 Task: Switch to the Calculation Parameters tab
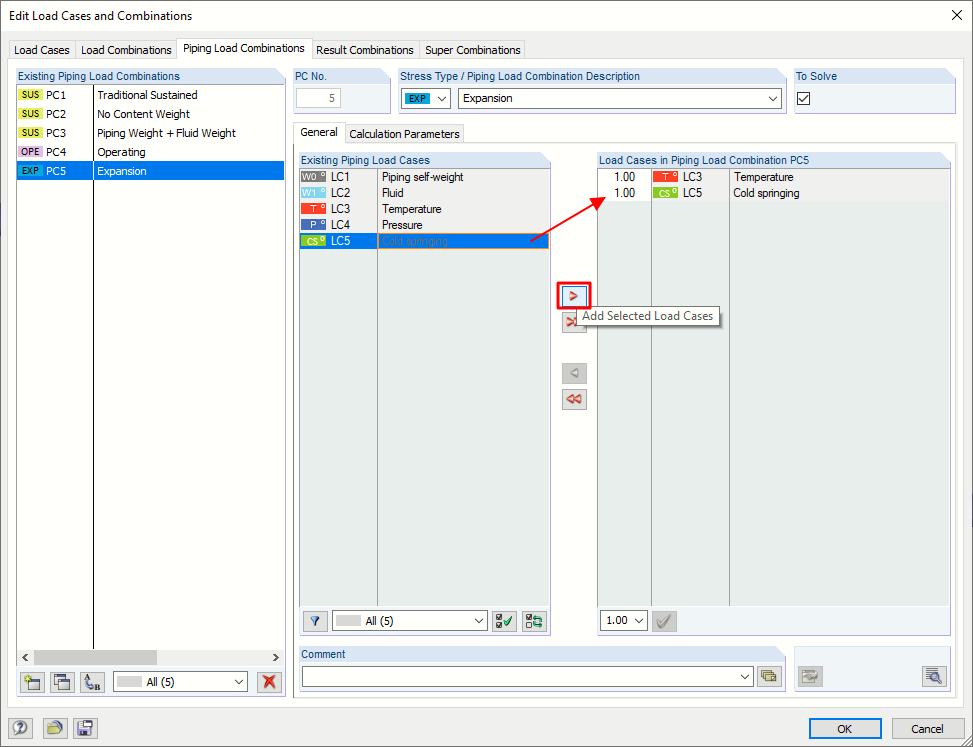404,133
